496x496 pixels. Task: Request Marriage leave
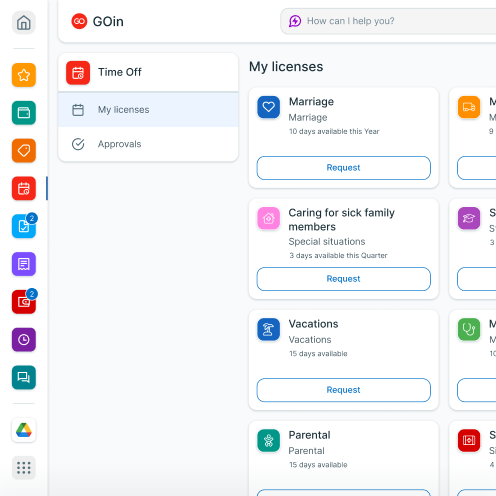click(344, 168)
